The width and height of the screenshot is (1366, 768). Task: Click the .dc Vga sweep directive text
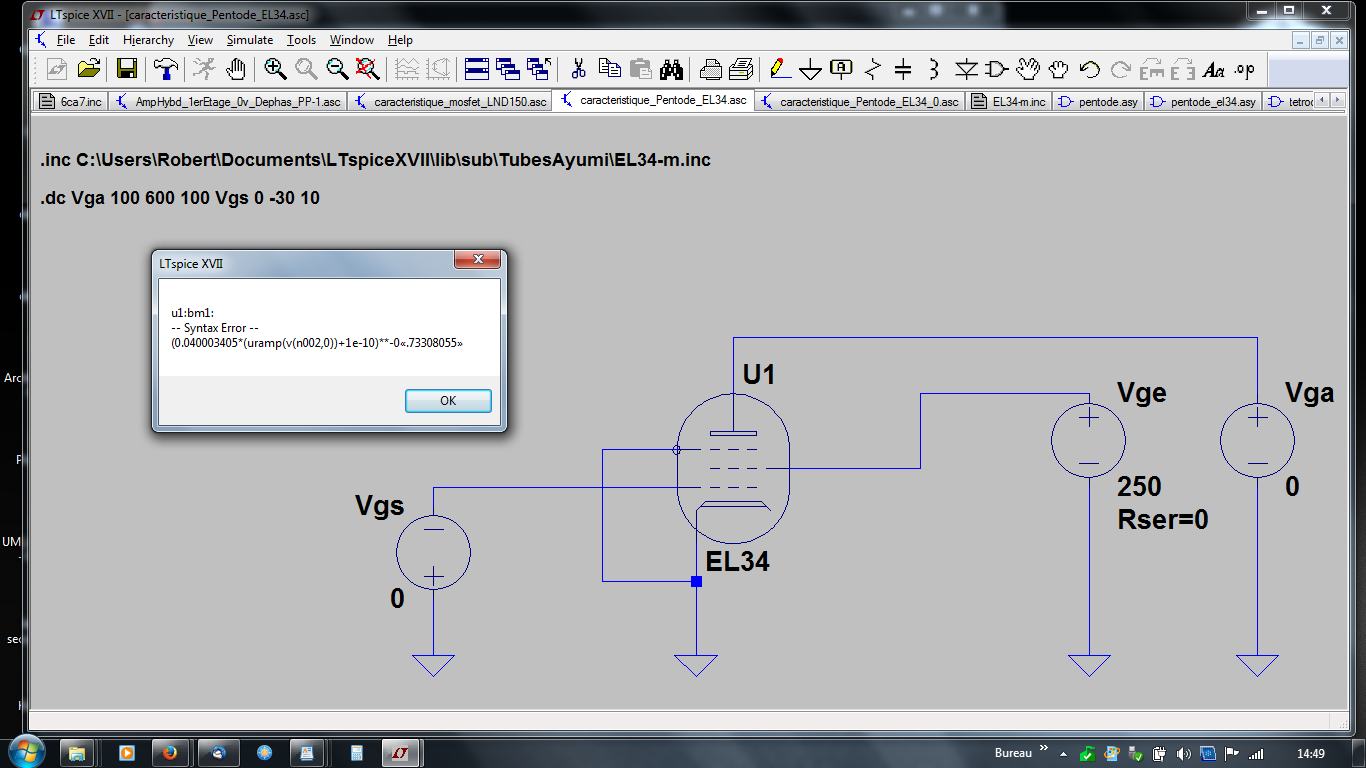tap(180, 198)
